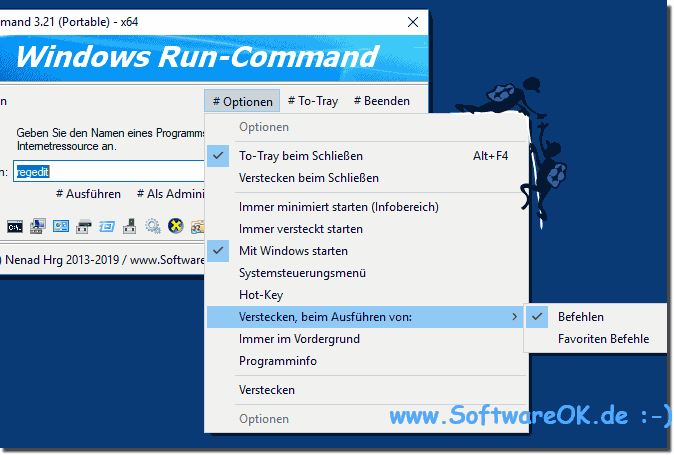Select Hot-Key menu entry
The width and height of the screenshot is (674, 455).
point(367,295)
